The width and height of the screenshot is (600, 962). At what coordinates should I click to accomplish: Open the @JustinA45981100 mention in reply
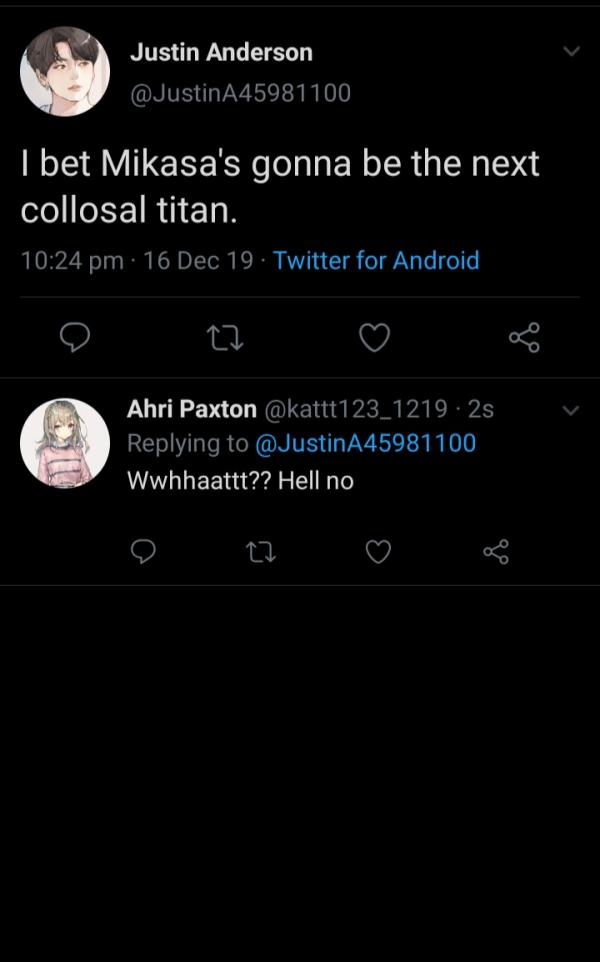click(x=366, y=443)
